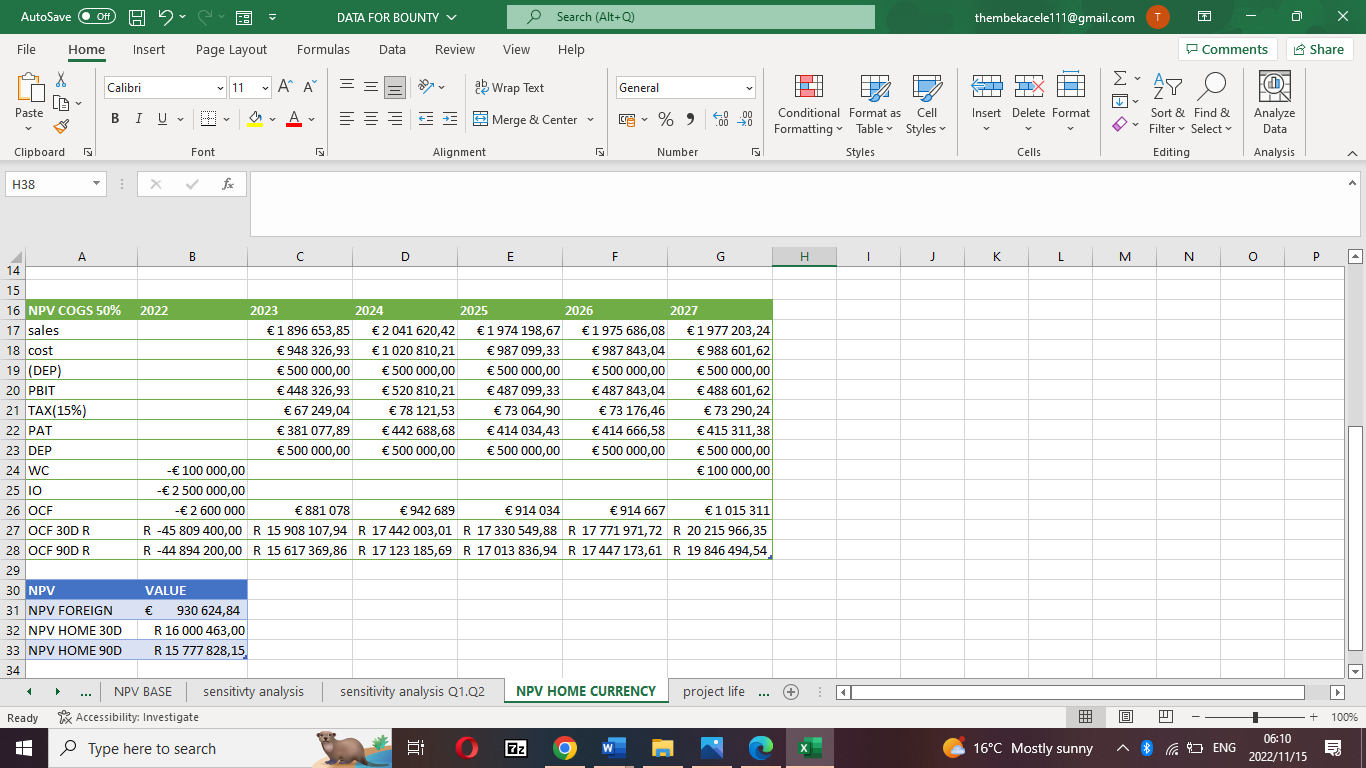Viewport: 1366px width, 768px height.
Task: Click the Share button
Action: click(1319, 49)
